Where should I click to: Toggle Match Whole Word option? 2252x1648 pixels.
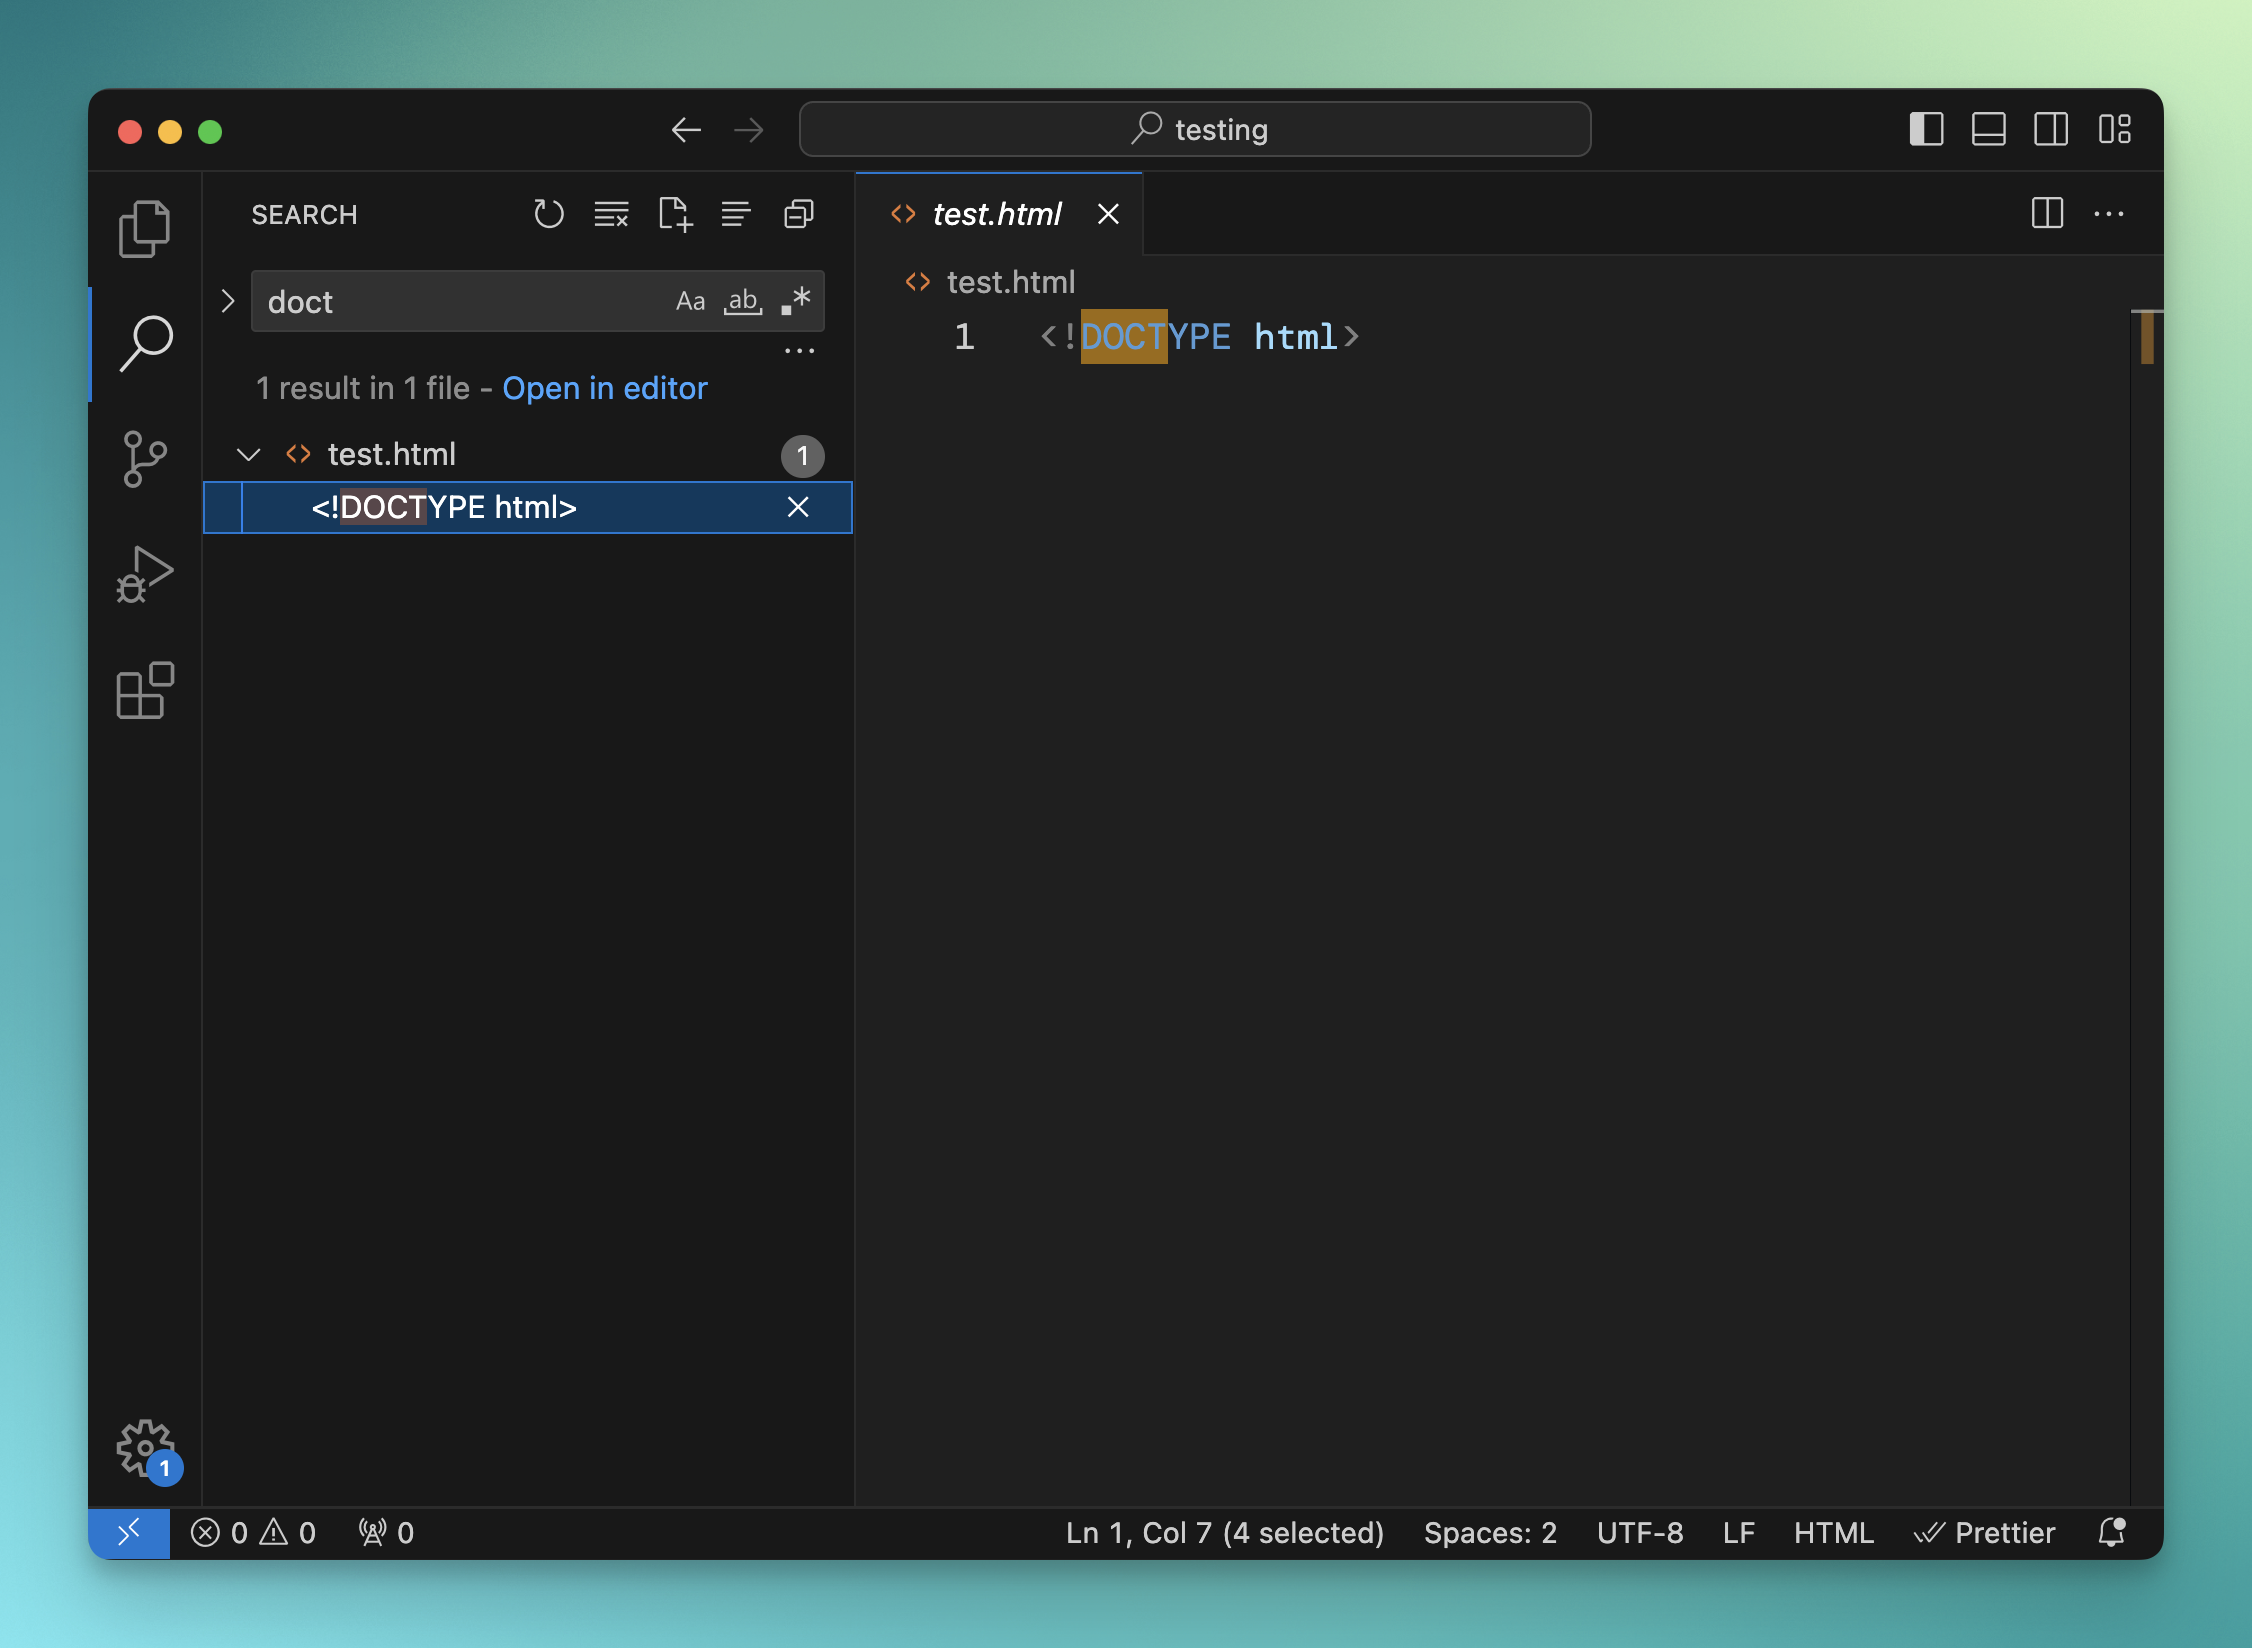point(742,301)
